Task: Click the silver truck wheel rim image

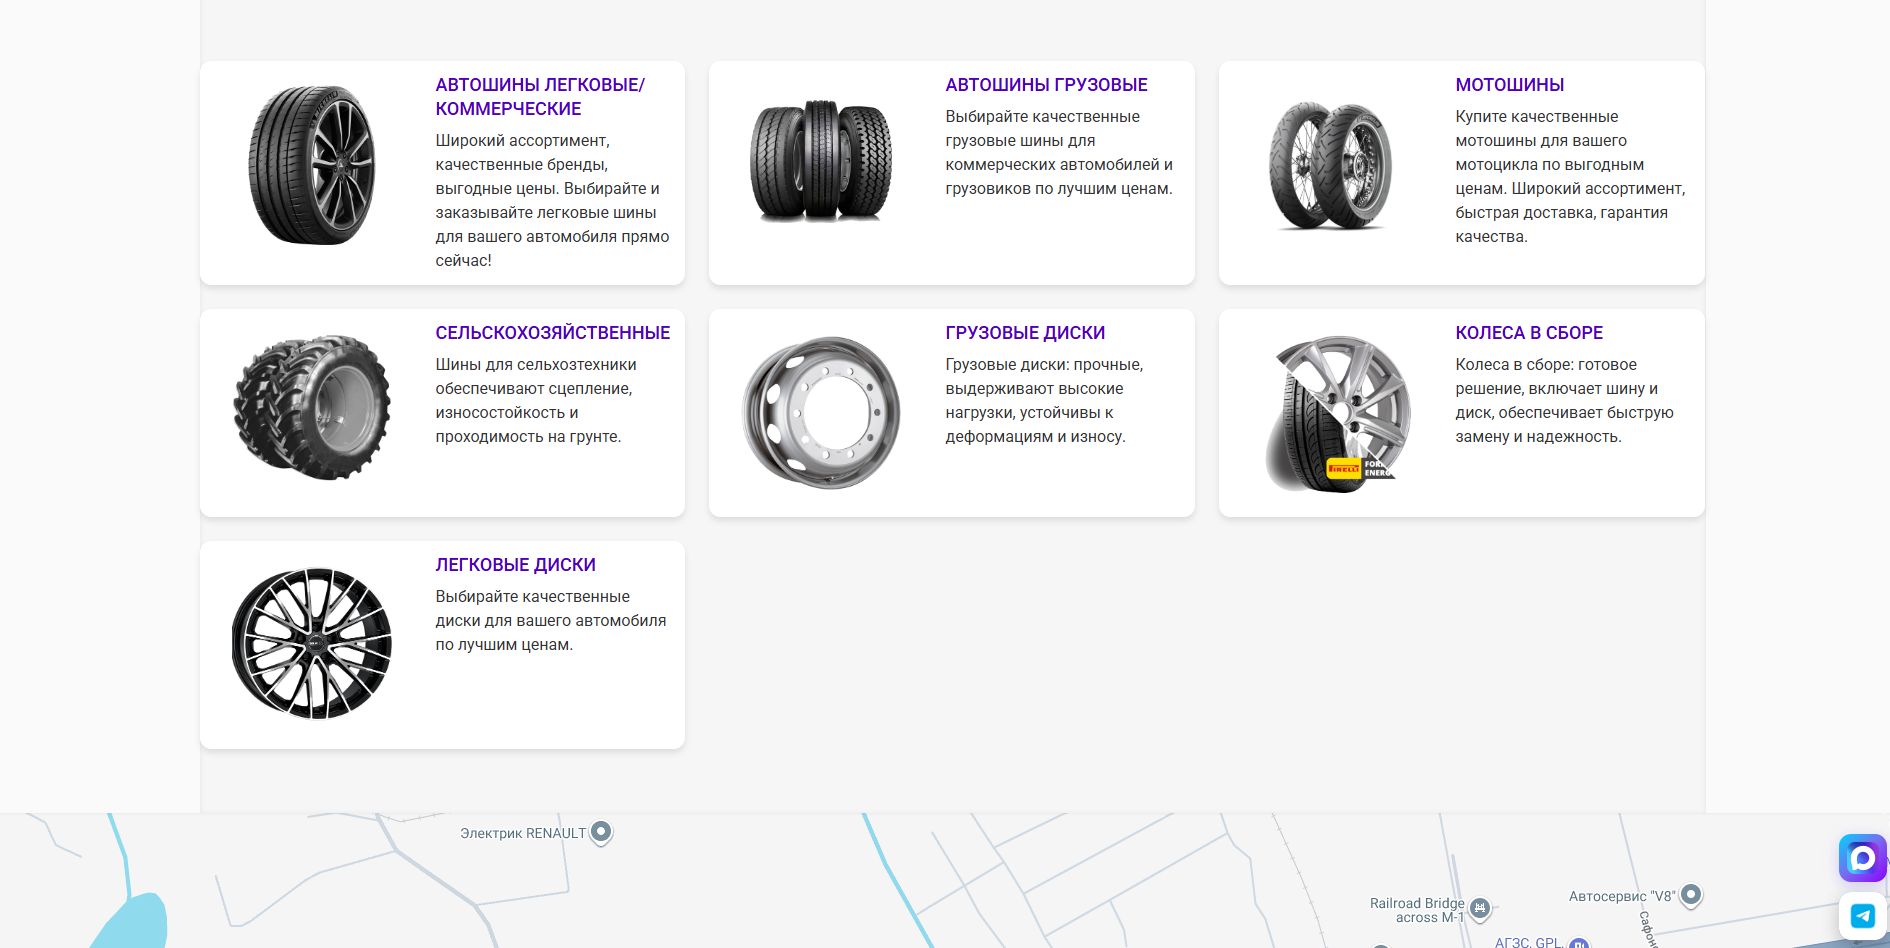Action: (821, 412)
